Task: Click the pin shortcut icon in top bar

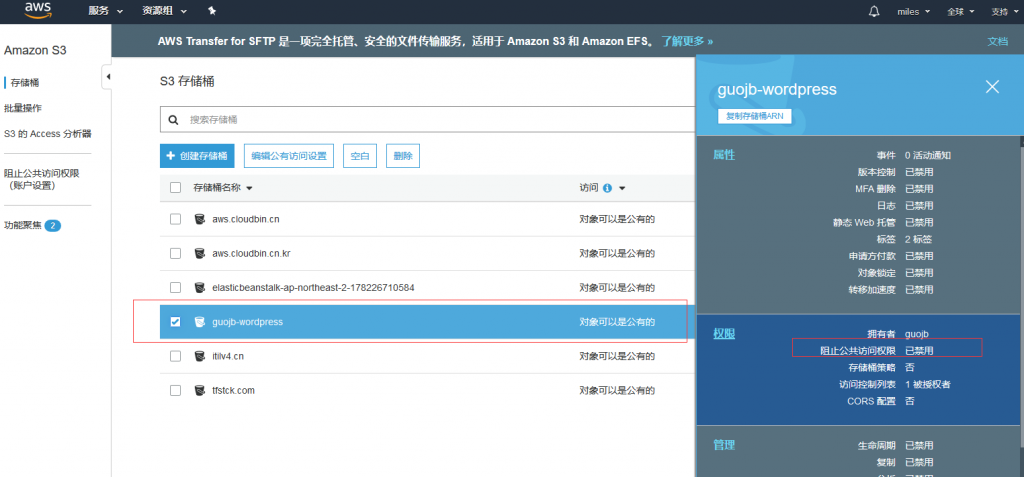Action: tap(212, 11)
